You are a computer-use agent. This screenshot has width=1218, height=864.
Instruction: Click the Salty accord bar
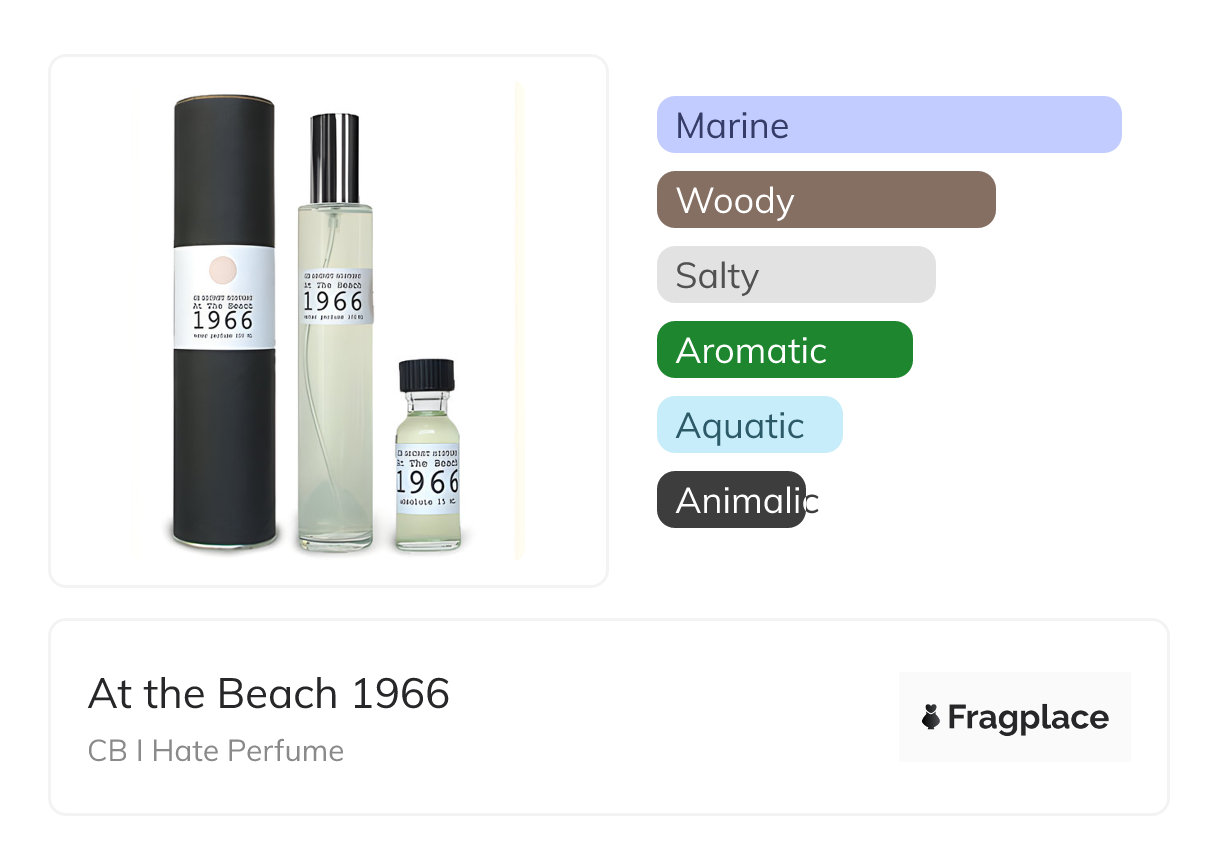[x=795, y=275]
